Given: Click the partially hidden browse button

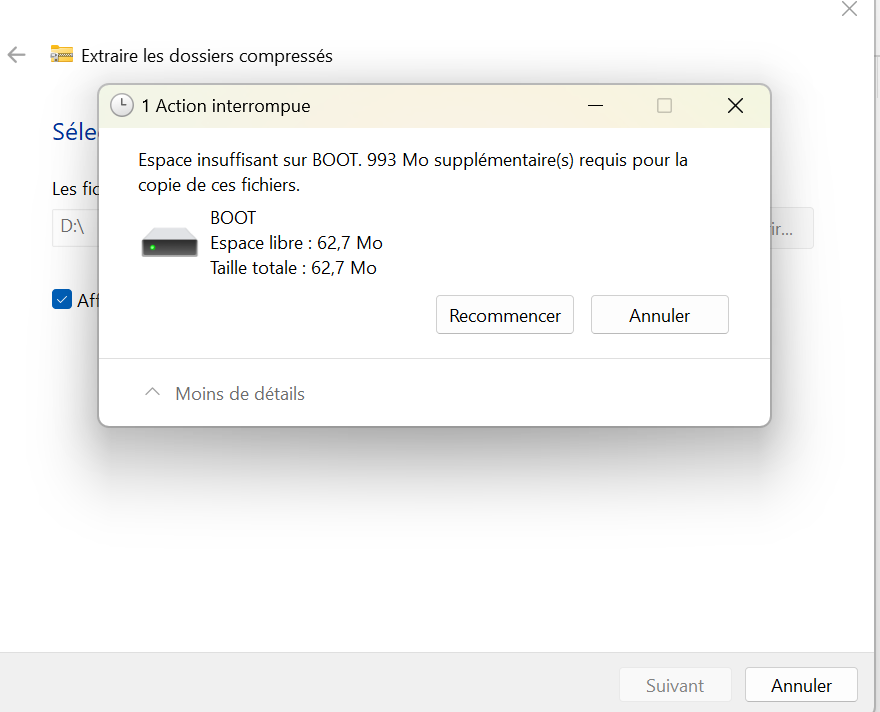Looking at the screenshot, I should pyautogui.click(x=791, y=228).
